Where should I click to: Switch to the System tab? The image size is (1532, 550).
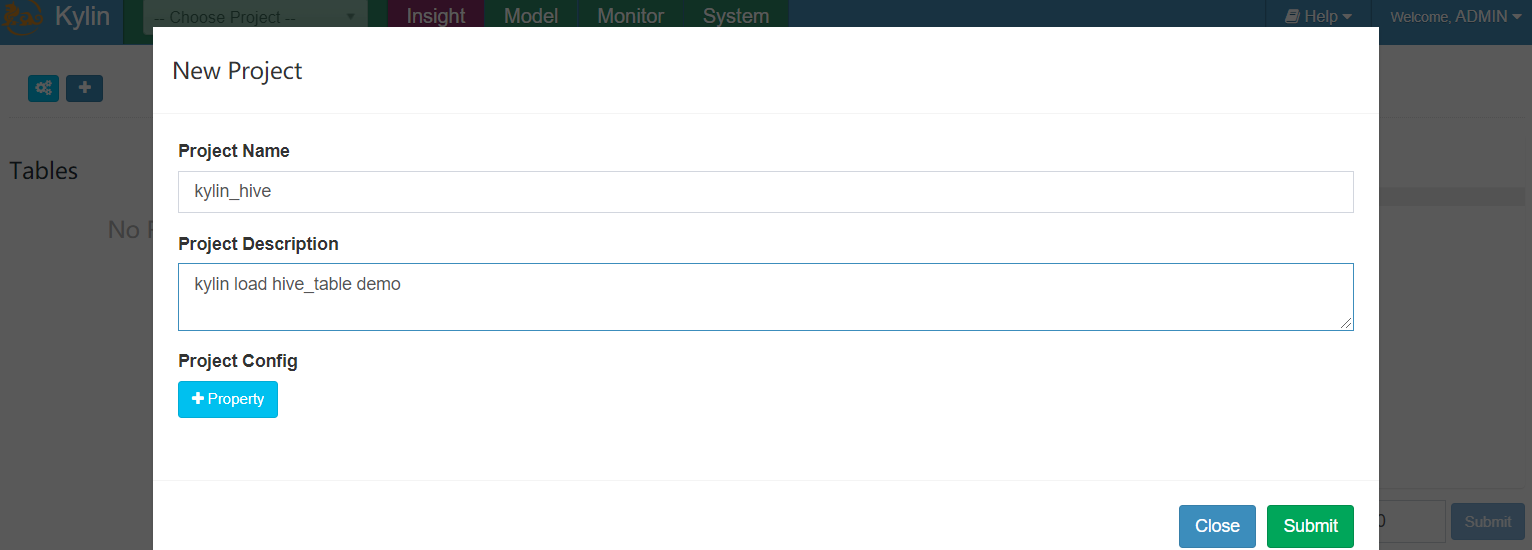[x=736, y=16]
